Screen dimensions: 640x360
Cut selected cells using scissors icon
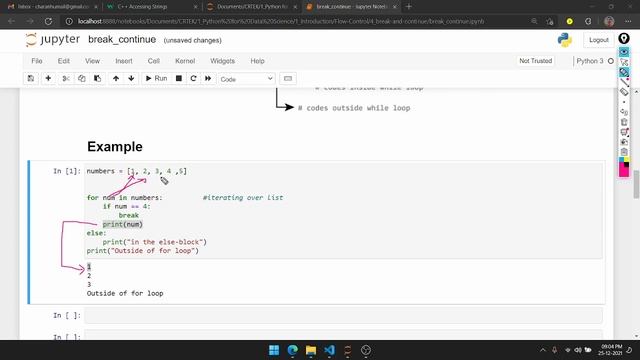coord(66,78)
